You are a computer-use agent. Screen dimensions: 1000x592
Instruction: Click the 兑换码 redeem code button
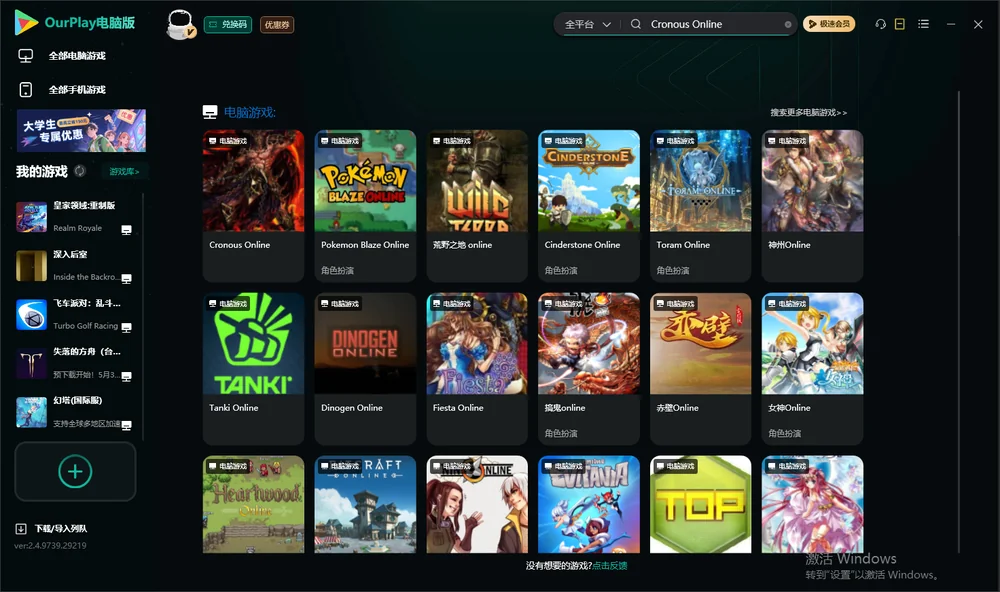228,24
